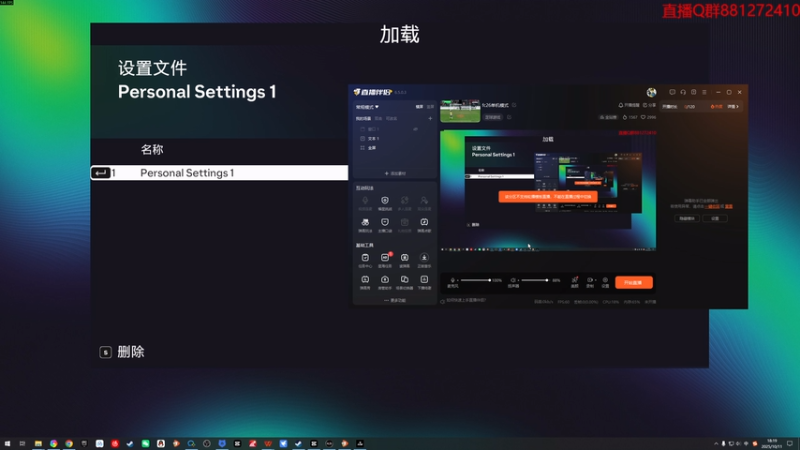Mute the speaker icon in bottom bar

[x=513, y=280]
